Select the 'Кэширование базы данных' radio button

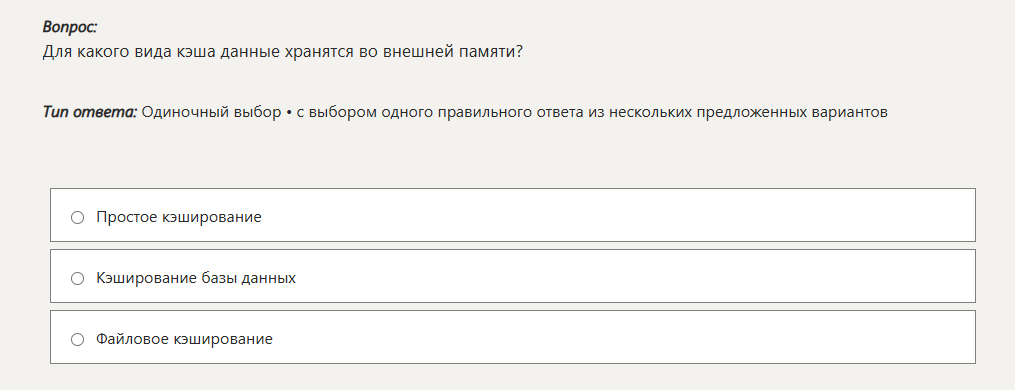(78, 279)
